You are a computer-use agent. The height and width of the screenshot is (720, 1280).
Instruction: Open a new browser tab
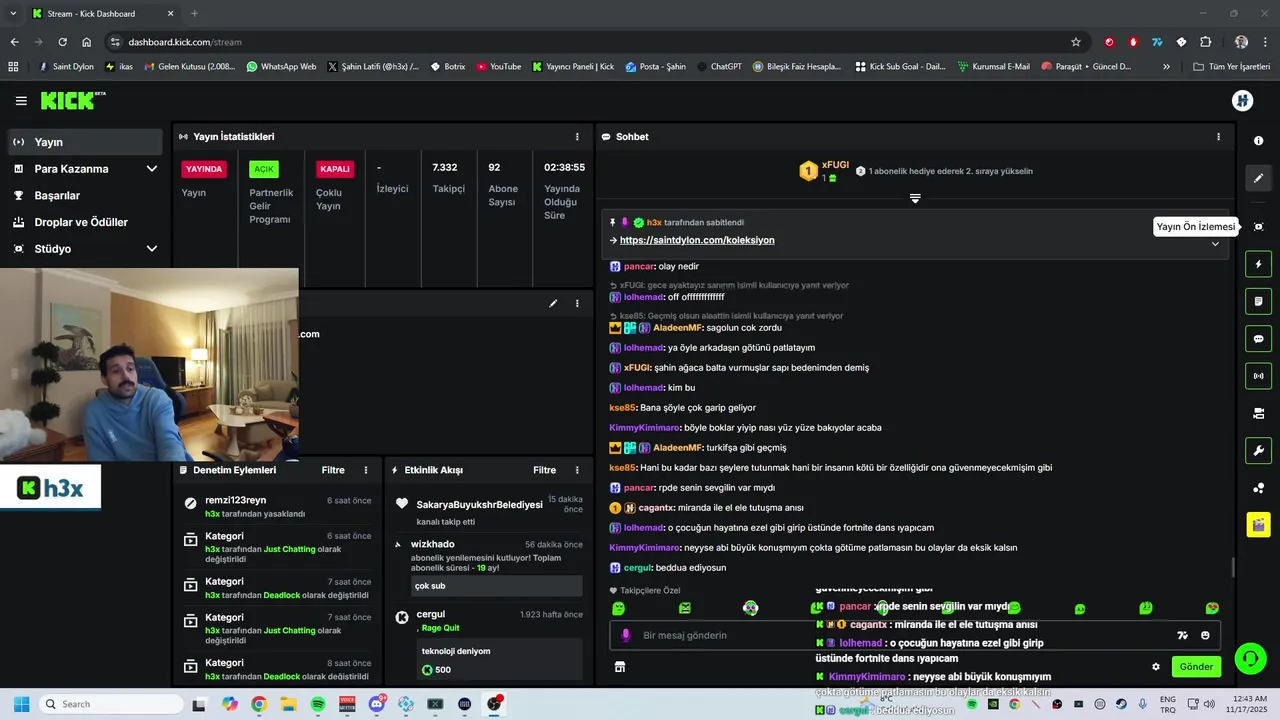click(x=194, y=14)
